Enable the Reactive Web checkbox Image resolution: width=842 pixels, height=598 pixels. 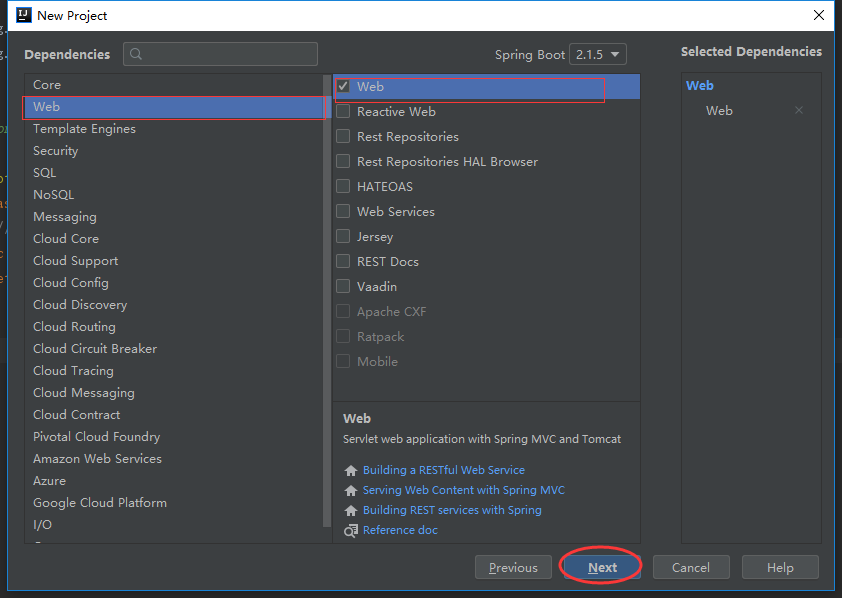click(344, 112)
